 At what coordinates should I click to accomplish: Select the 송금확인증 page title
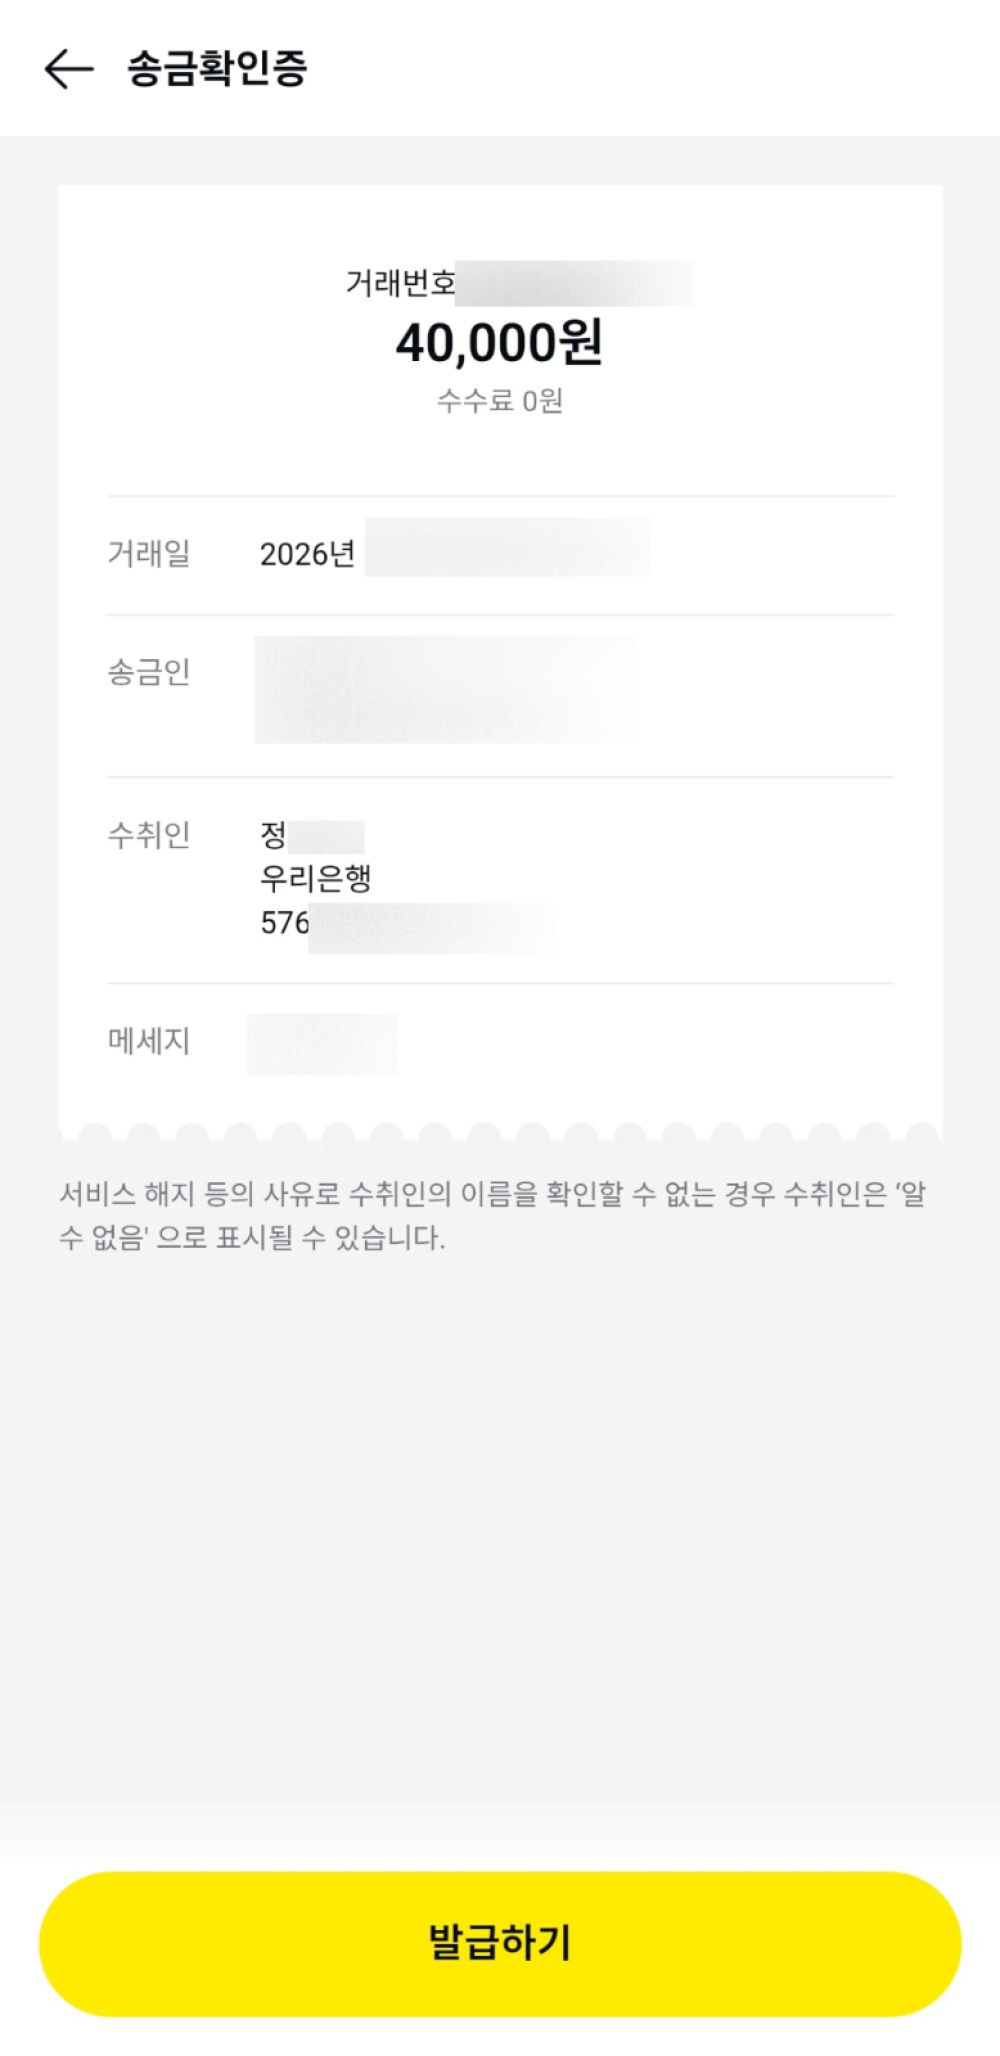coord(217,68)
